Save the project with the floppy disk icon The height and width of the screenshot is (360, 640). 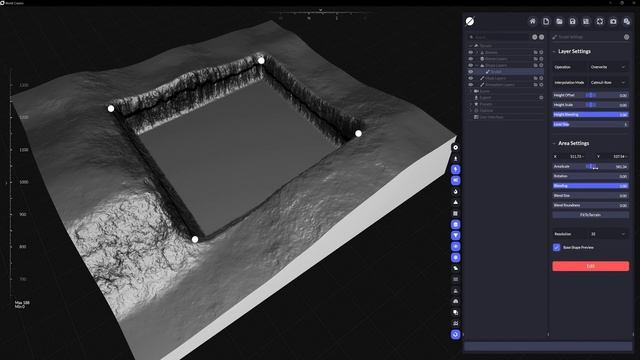[573, 21]
